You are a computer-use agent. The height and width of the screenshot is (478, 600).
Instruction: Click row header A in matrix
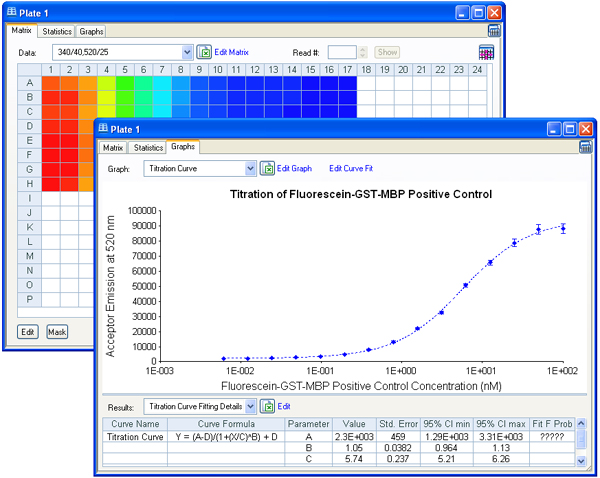click(29, 83)
